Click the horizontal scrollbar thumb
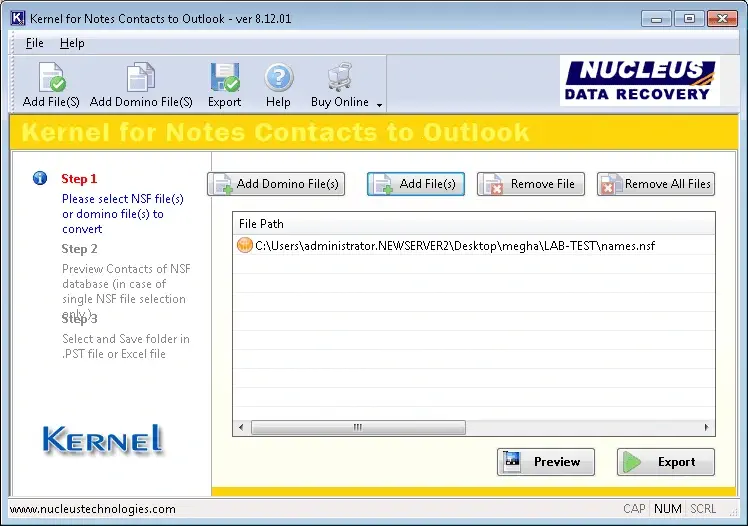Image resolution: width=748 pixels, height=526 pixels. click(358, 427)
